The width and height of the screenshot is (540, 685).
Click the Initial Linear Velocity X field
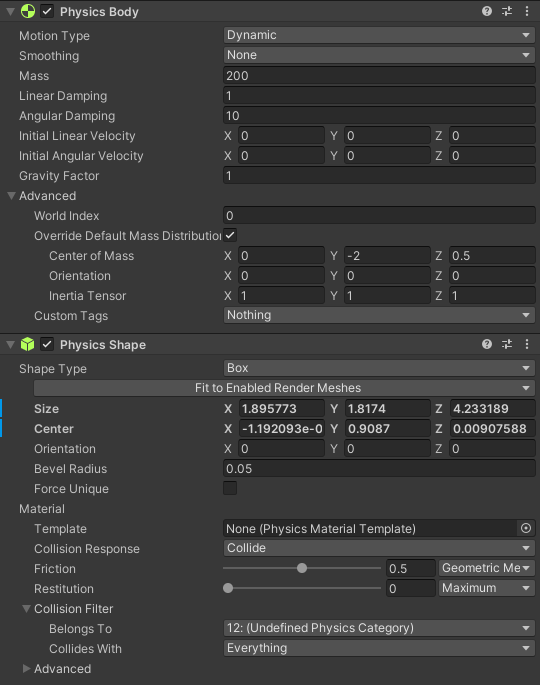[x=281, y=136]
